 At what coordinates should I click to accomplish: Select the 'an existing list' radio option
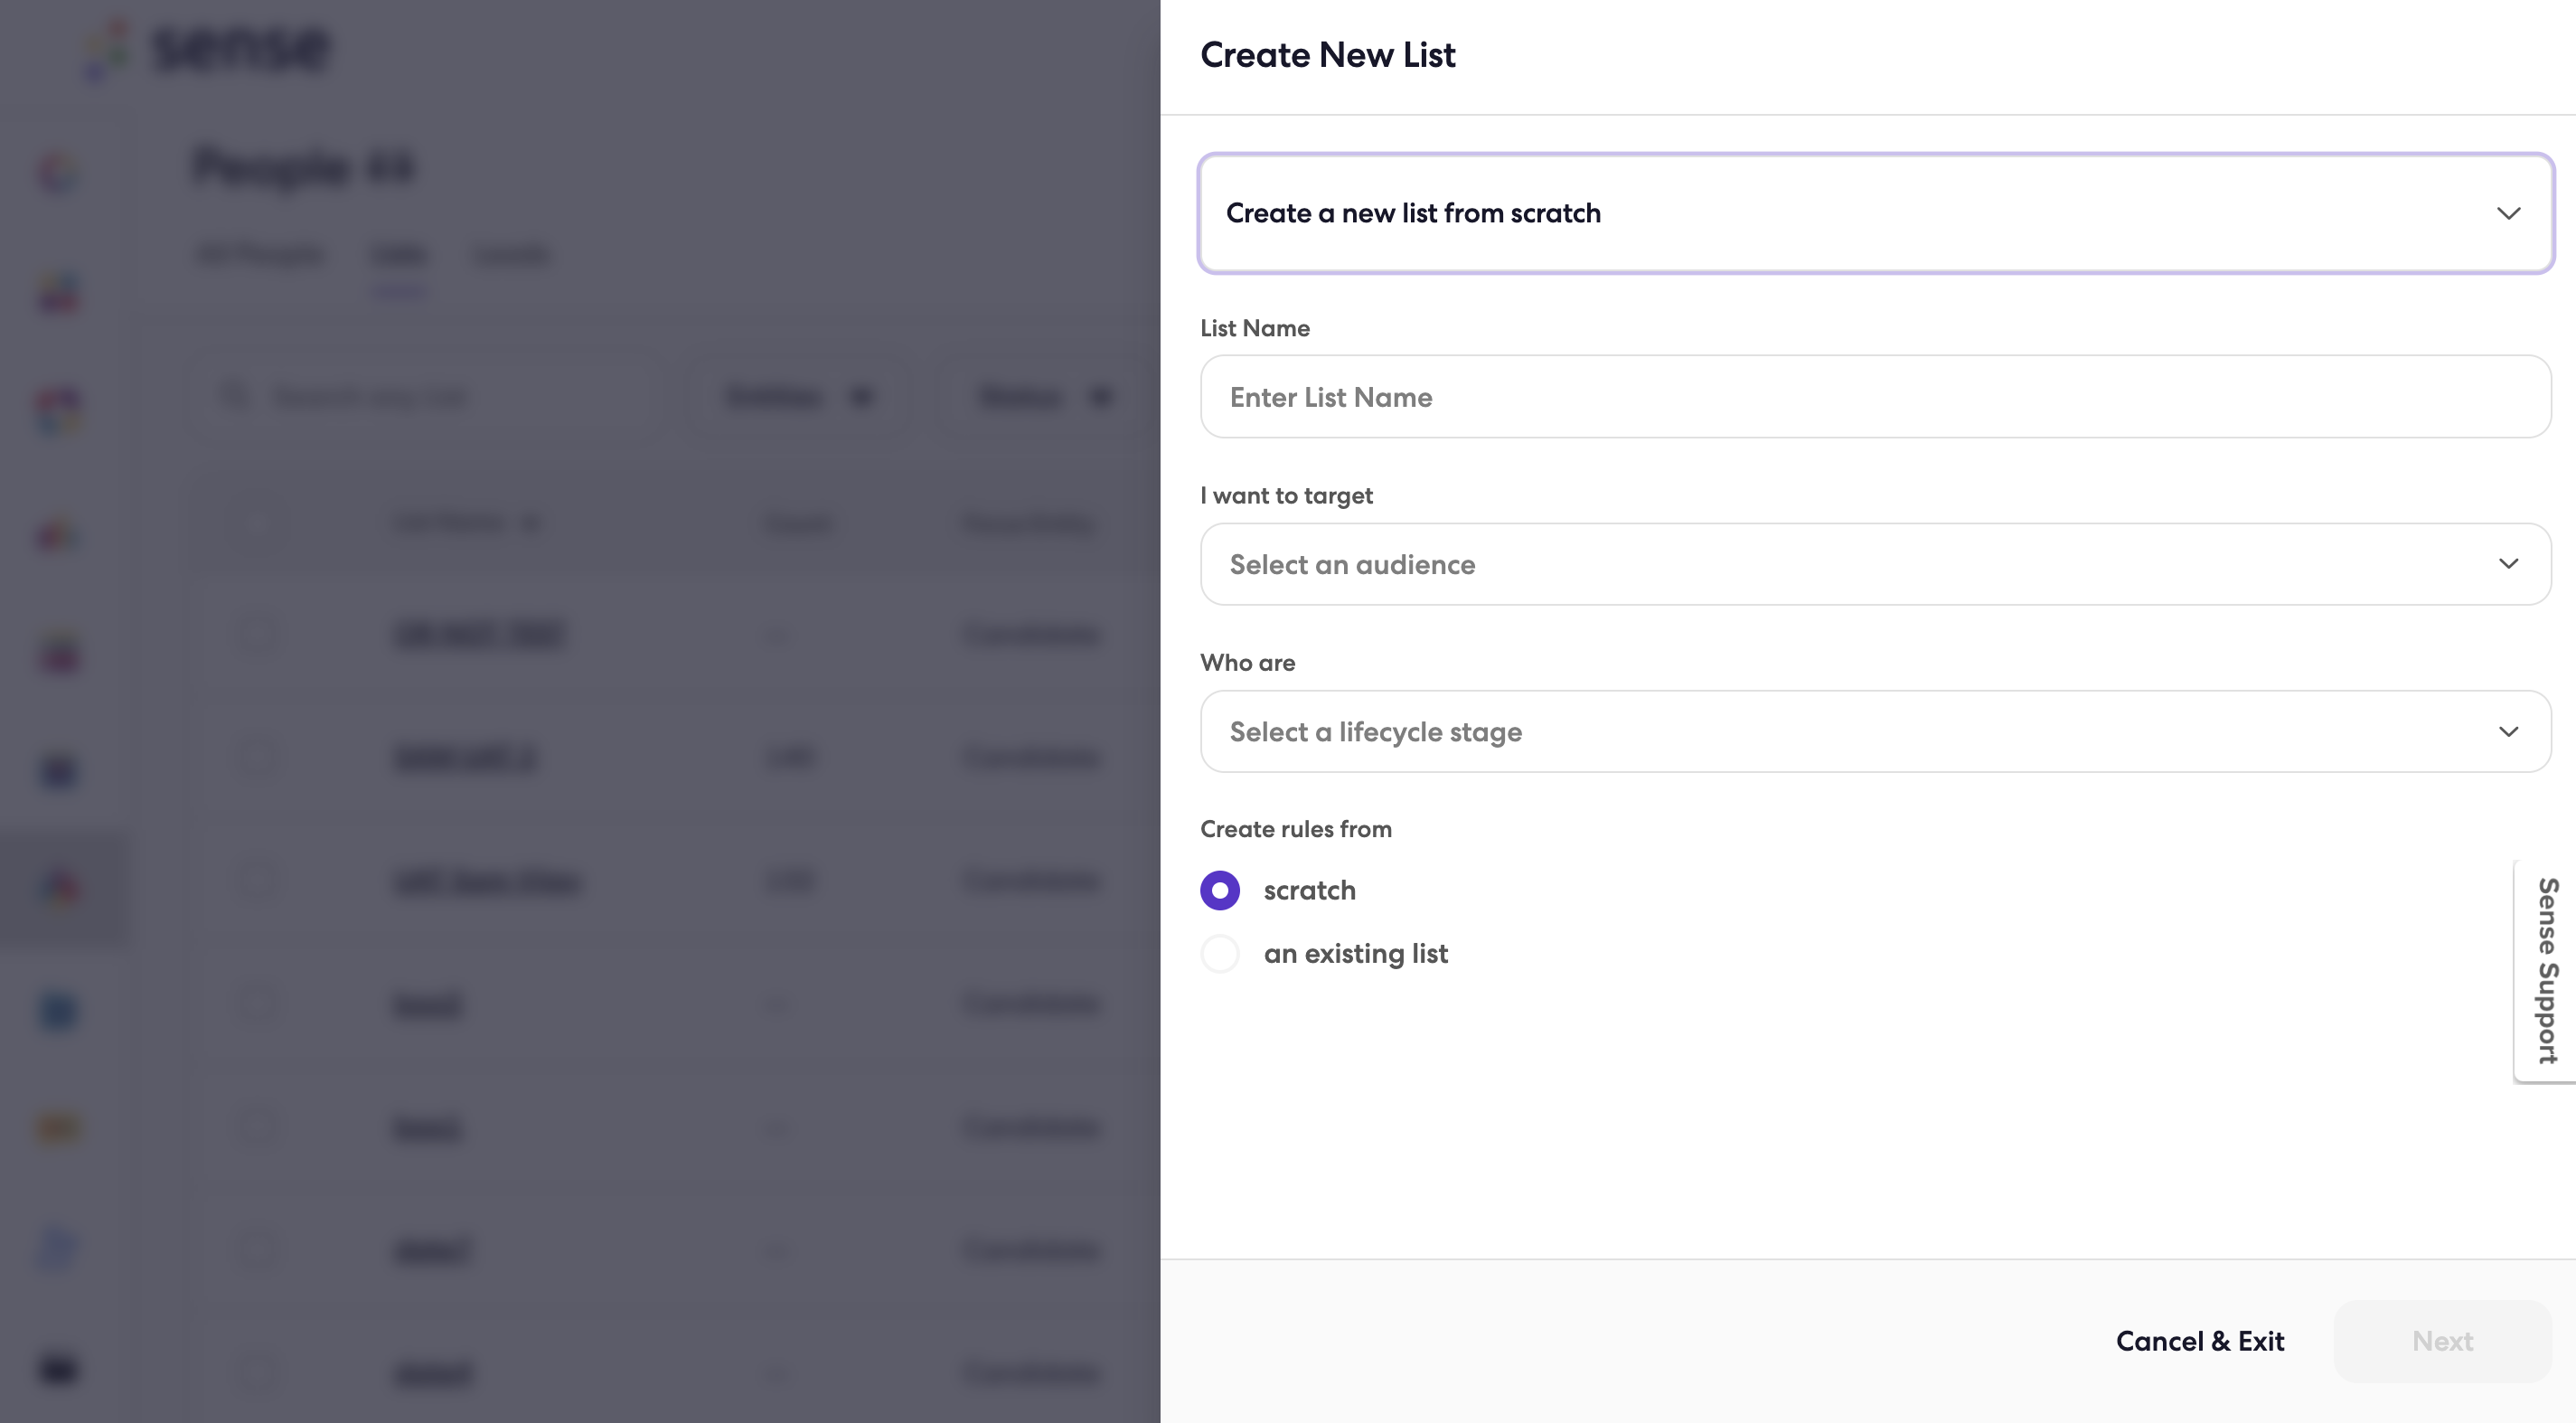pyautogui.click(x=1219, y=954)
